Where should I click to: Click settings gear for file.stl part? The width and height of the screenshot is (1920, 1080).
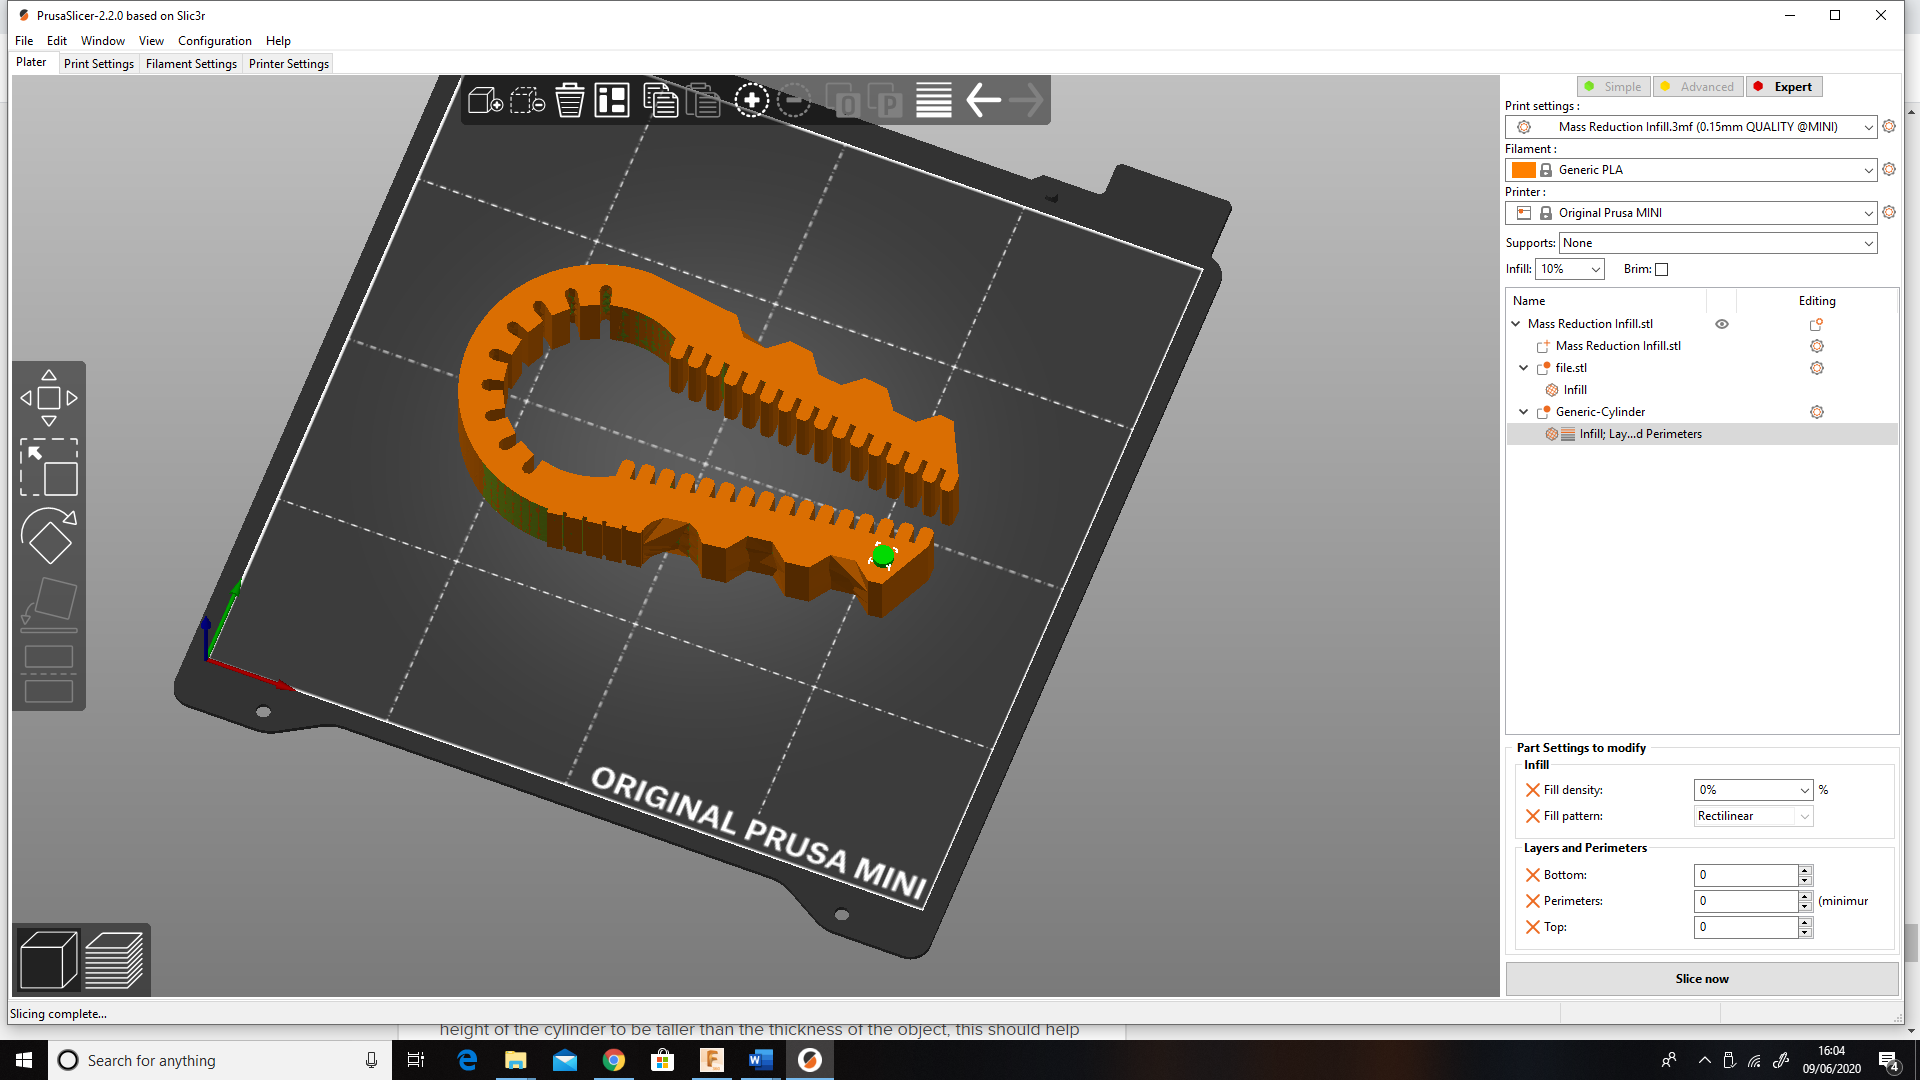click(1817, 368)
